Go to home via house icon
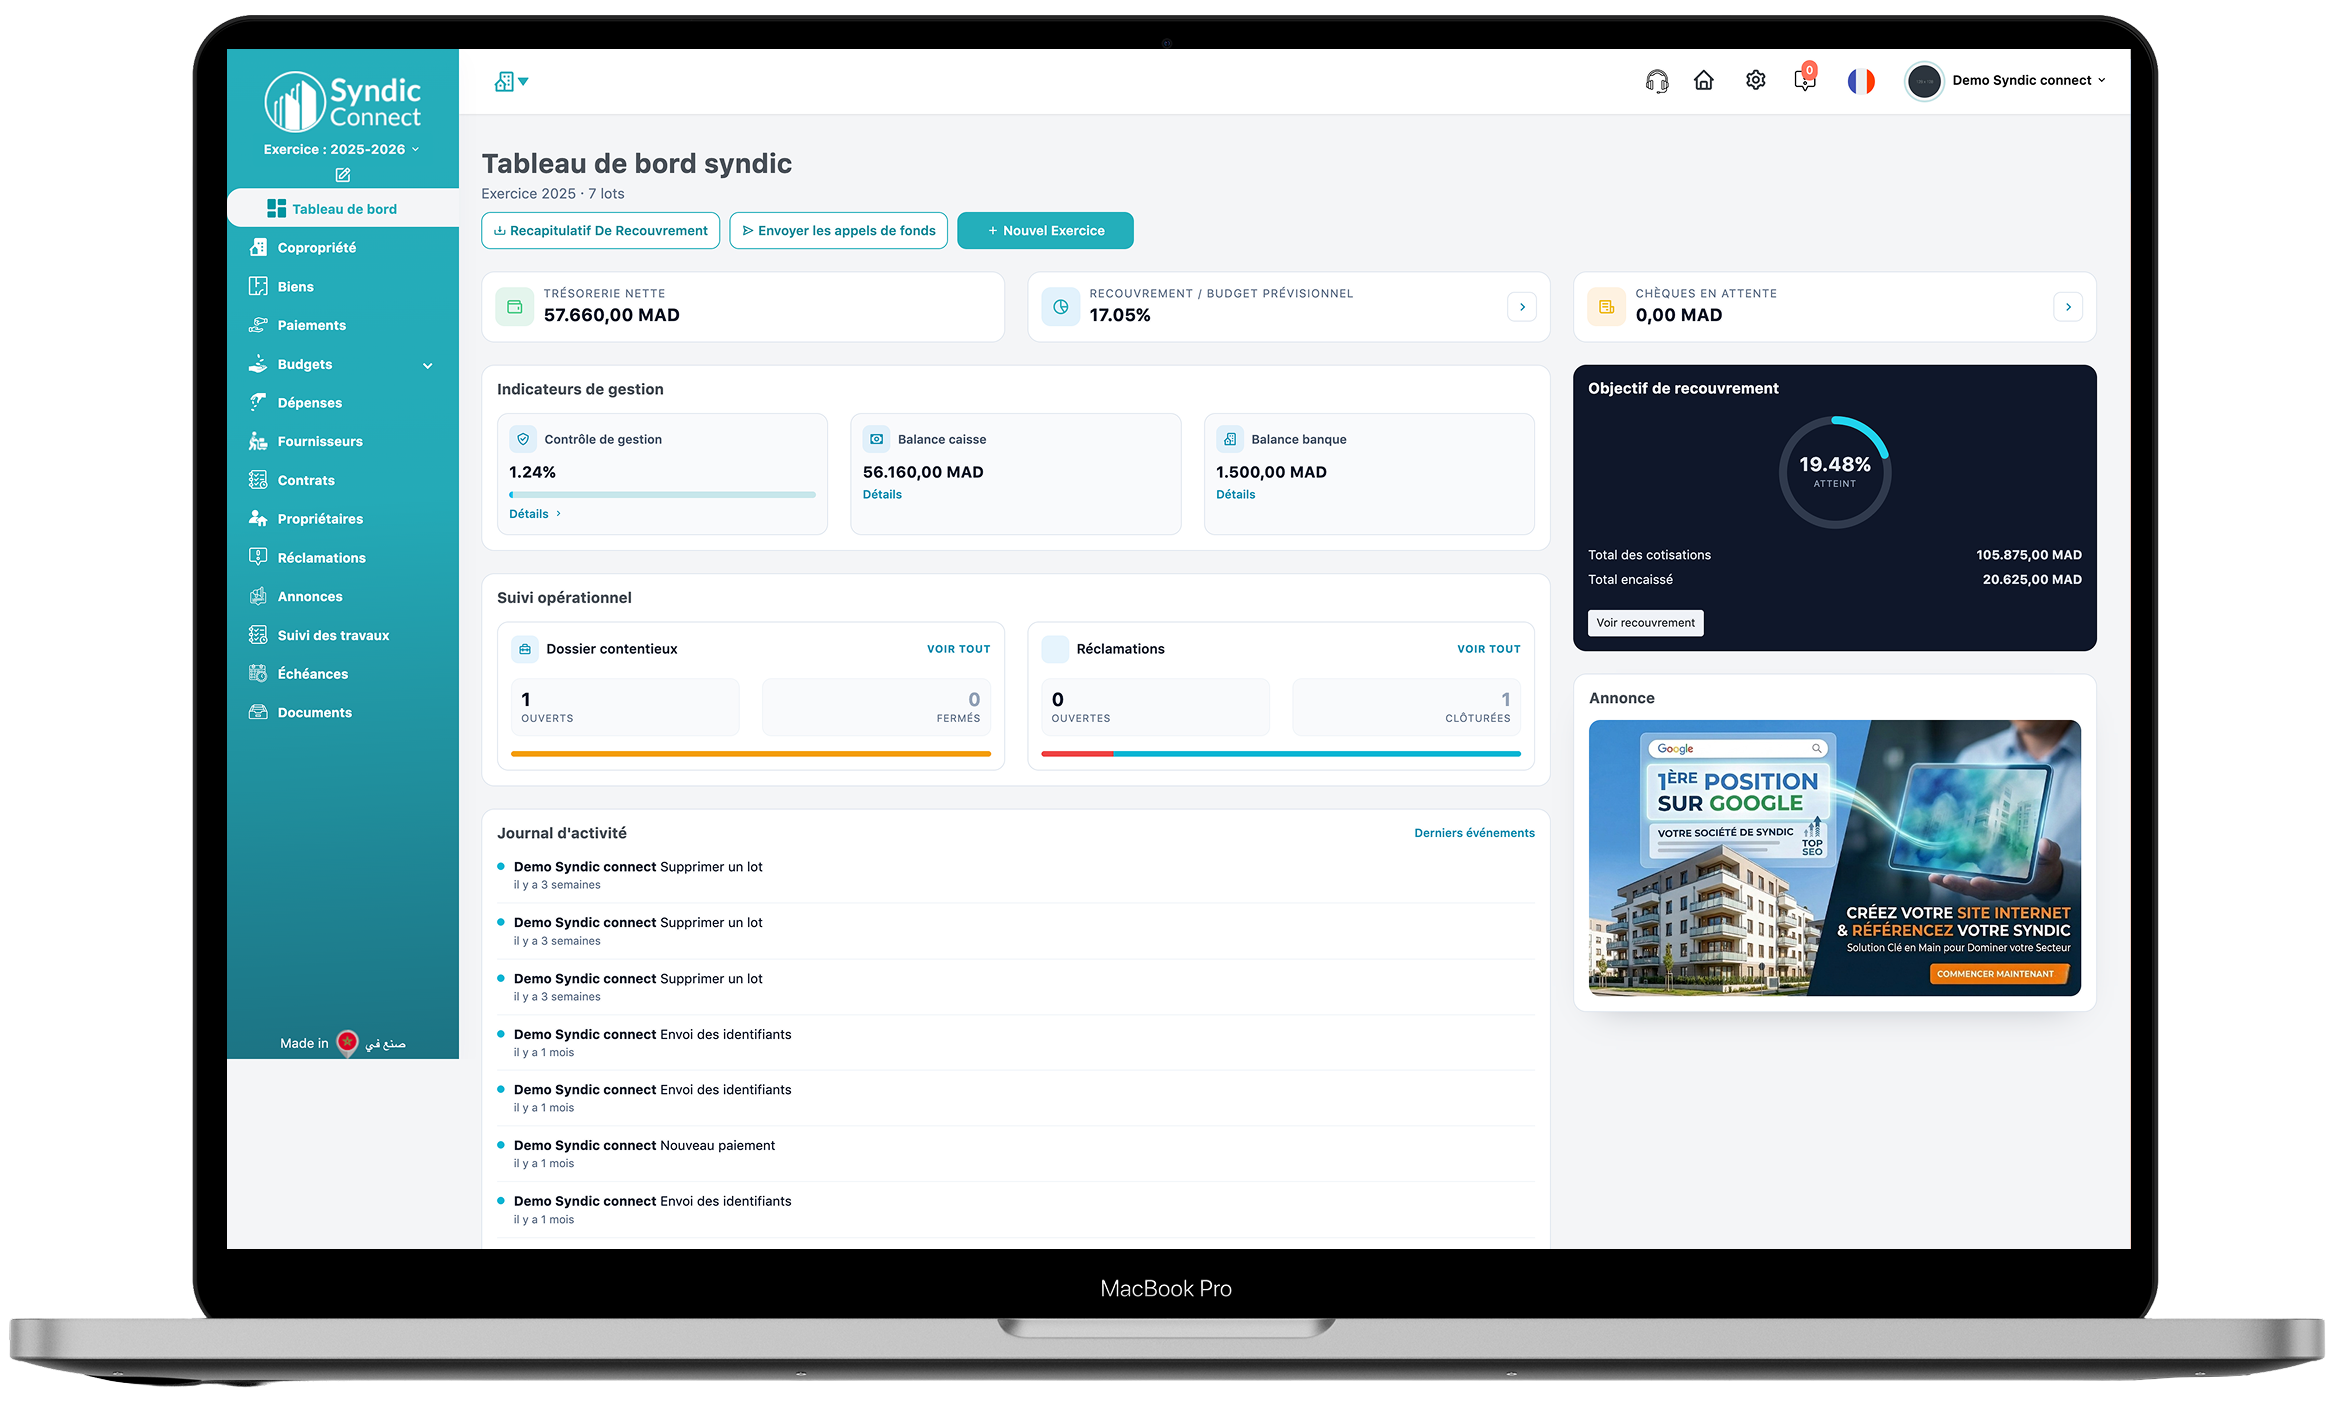Screen dimensions: 2344x1406 pyautogui.click(x=1703, y=80)
